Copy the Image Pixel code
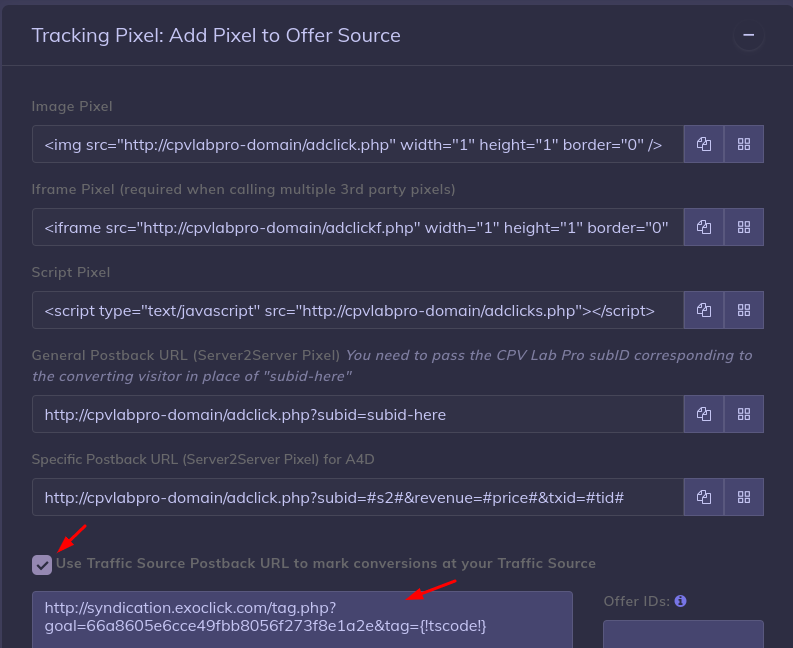This screenshot has width=793, height=648. pyautogui.click(x=704, y=144)
